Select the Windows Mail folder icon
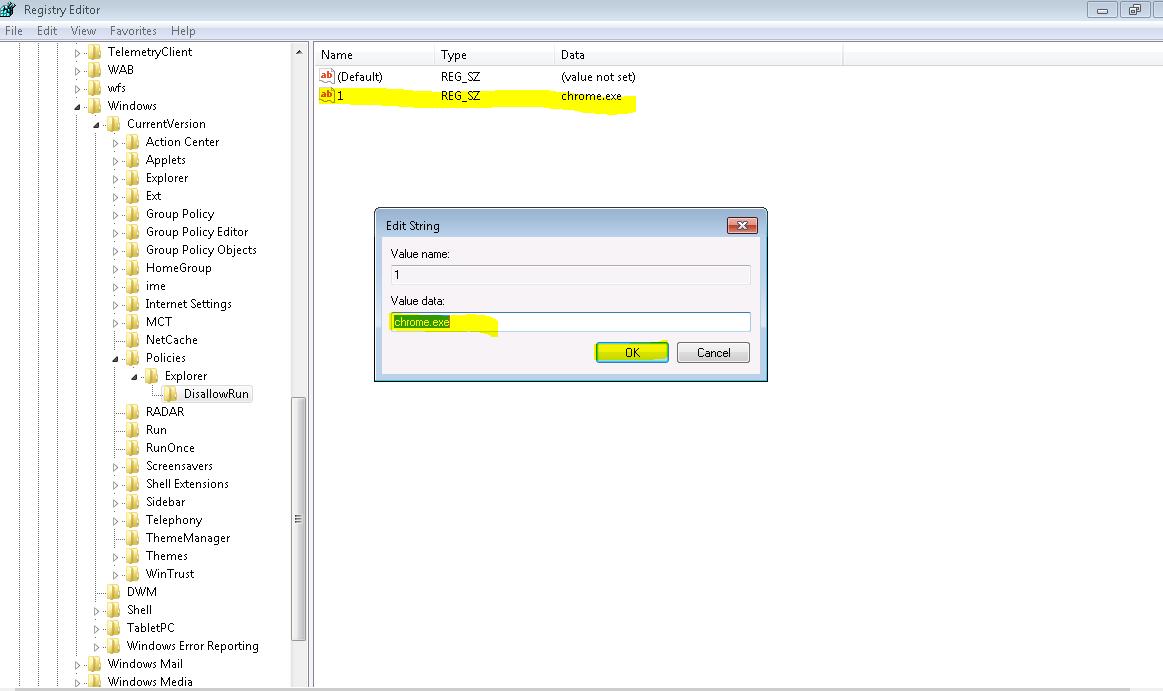The height and width of the screenshot is (691, 1163). (x=94, y=664)
